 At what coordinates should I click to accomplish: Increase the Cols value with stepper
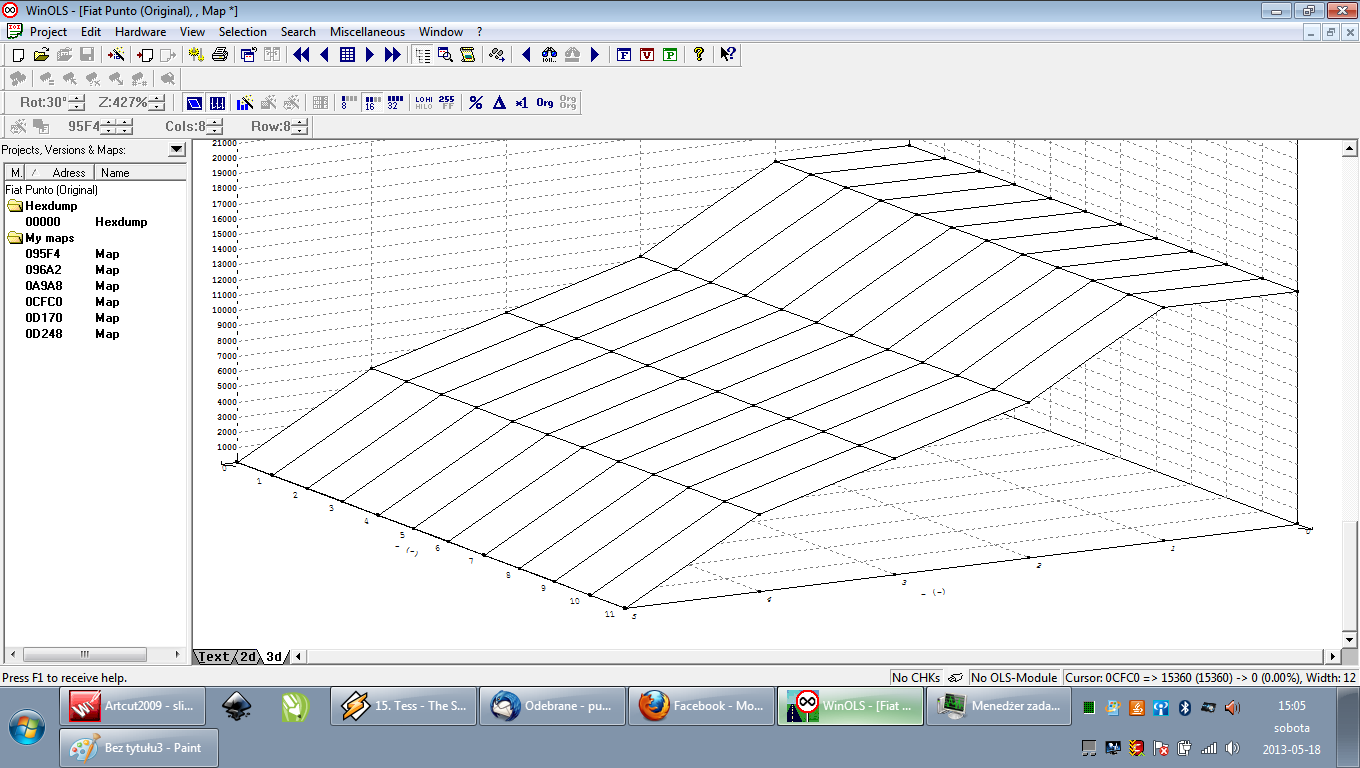(x=215, y=122)
